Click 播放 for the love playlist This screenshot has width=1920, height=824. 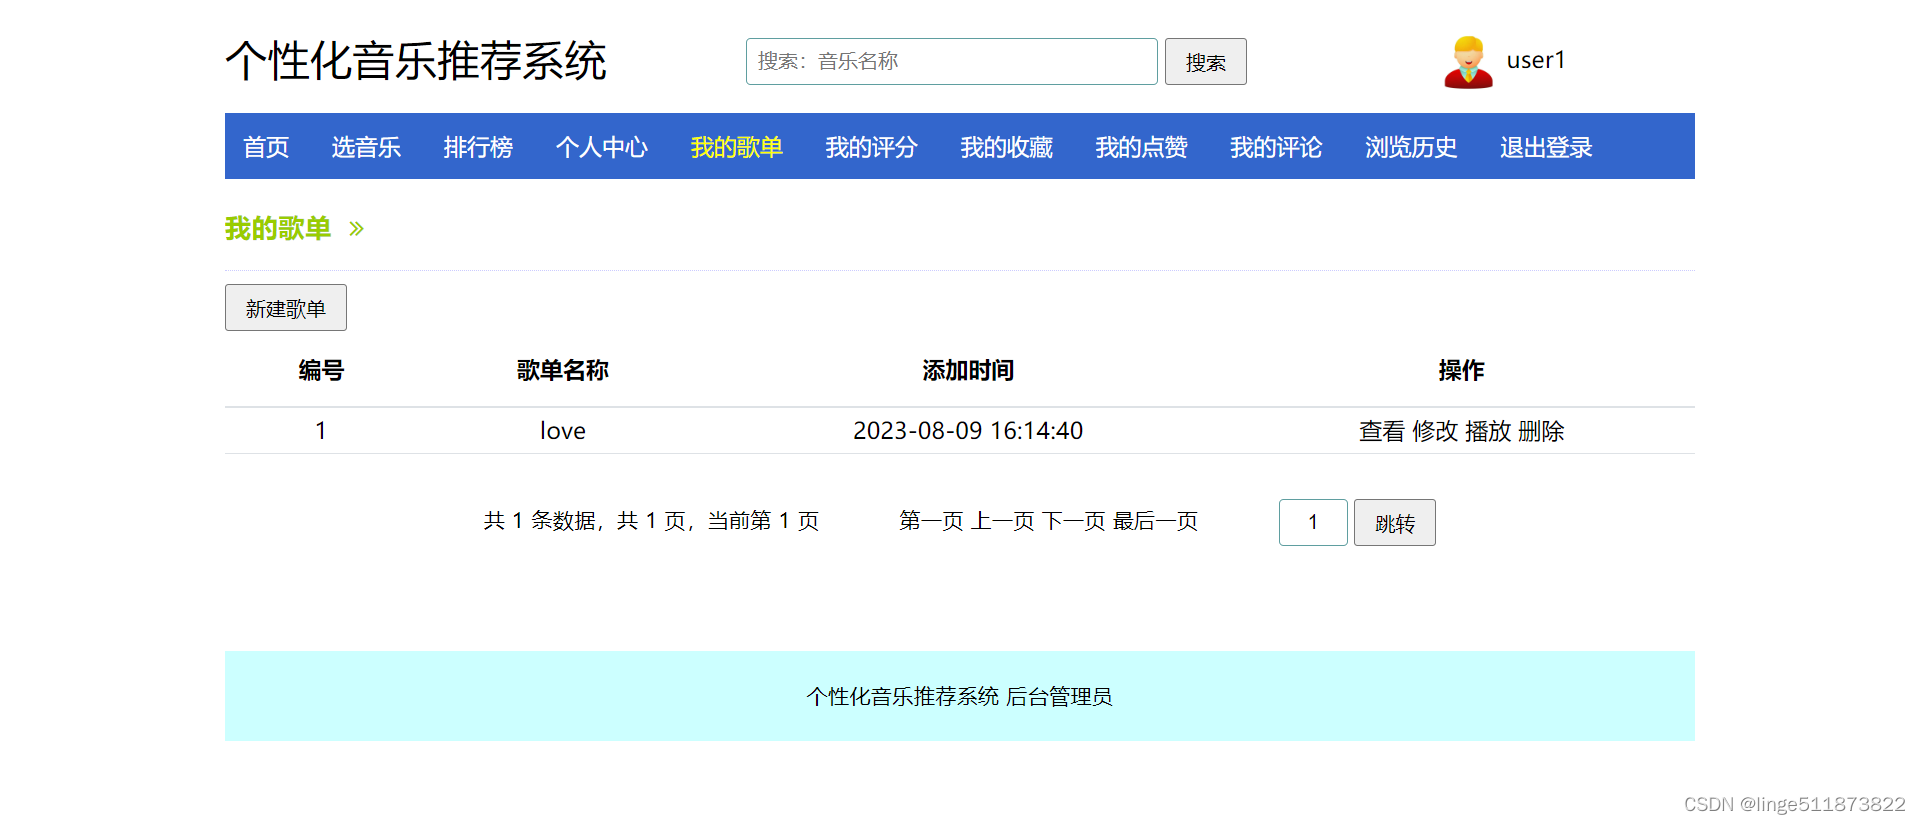1488,431
